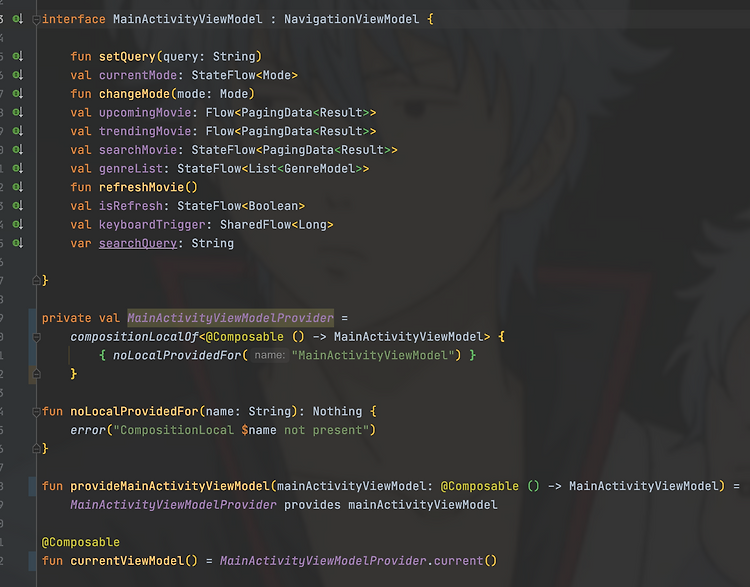The height and width of the screenshot is (587, 750).
Task: Click the provideMainActivityViewModel function name
Action: [170, 487]
